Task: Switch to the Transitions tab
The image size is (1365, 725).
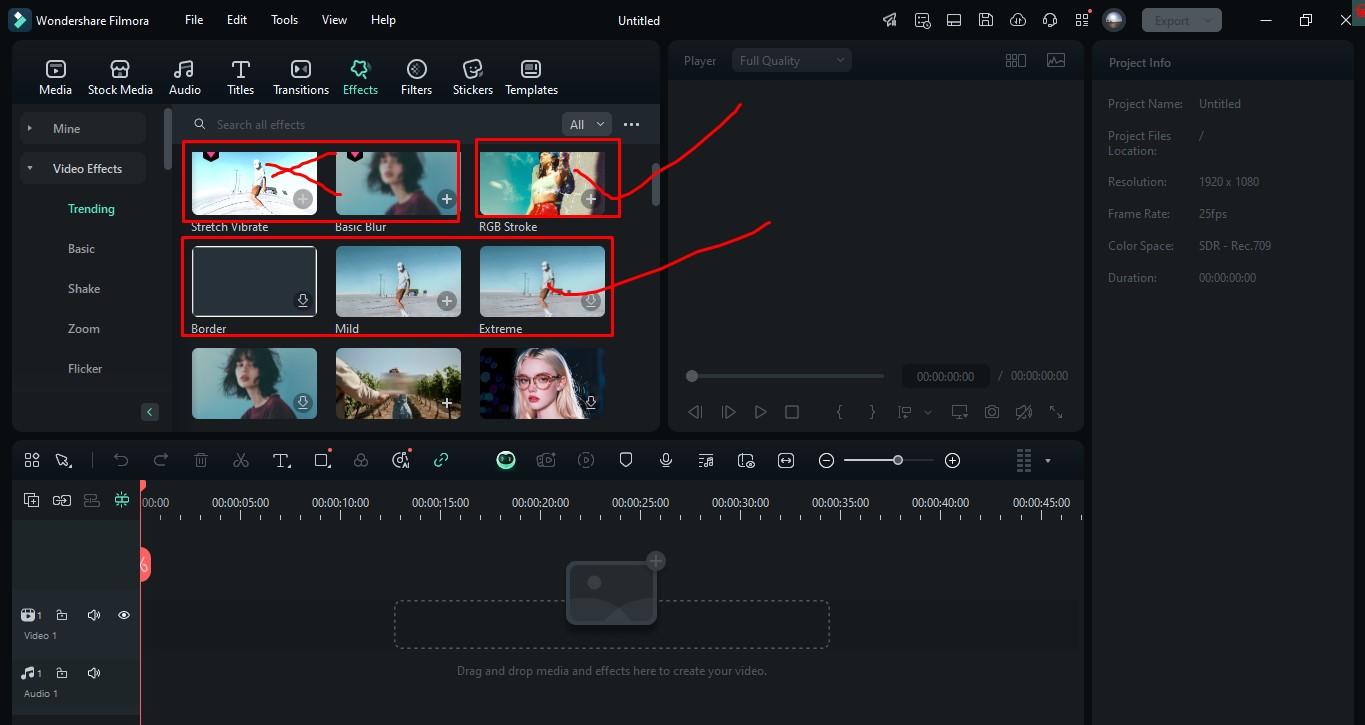Action: (300, 77)
